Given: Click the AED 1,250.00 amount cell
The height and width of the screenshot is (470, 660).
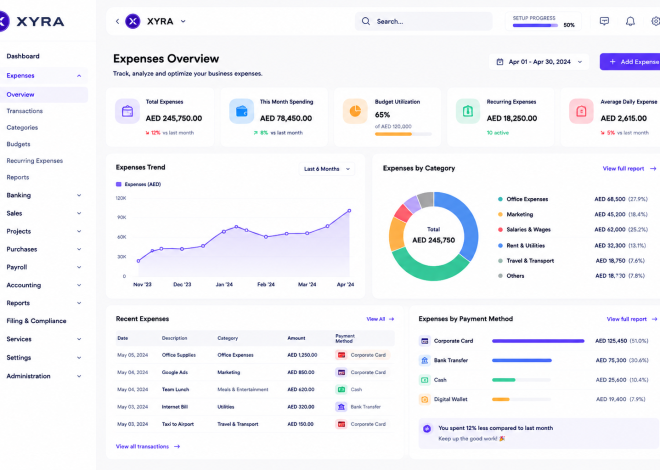Looking at the screenshot, I should 302,355.
